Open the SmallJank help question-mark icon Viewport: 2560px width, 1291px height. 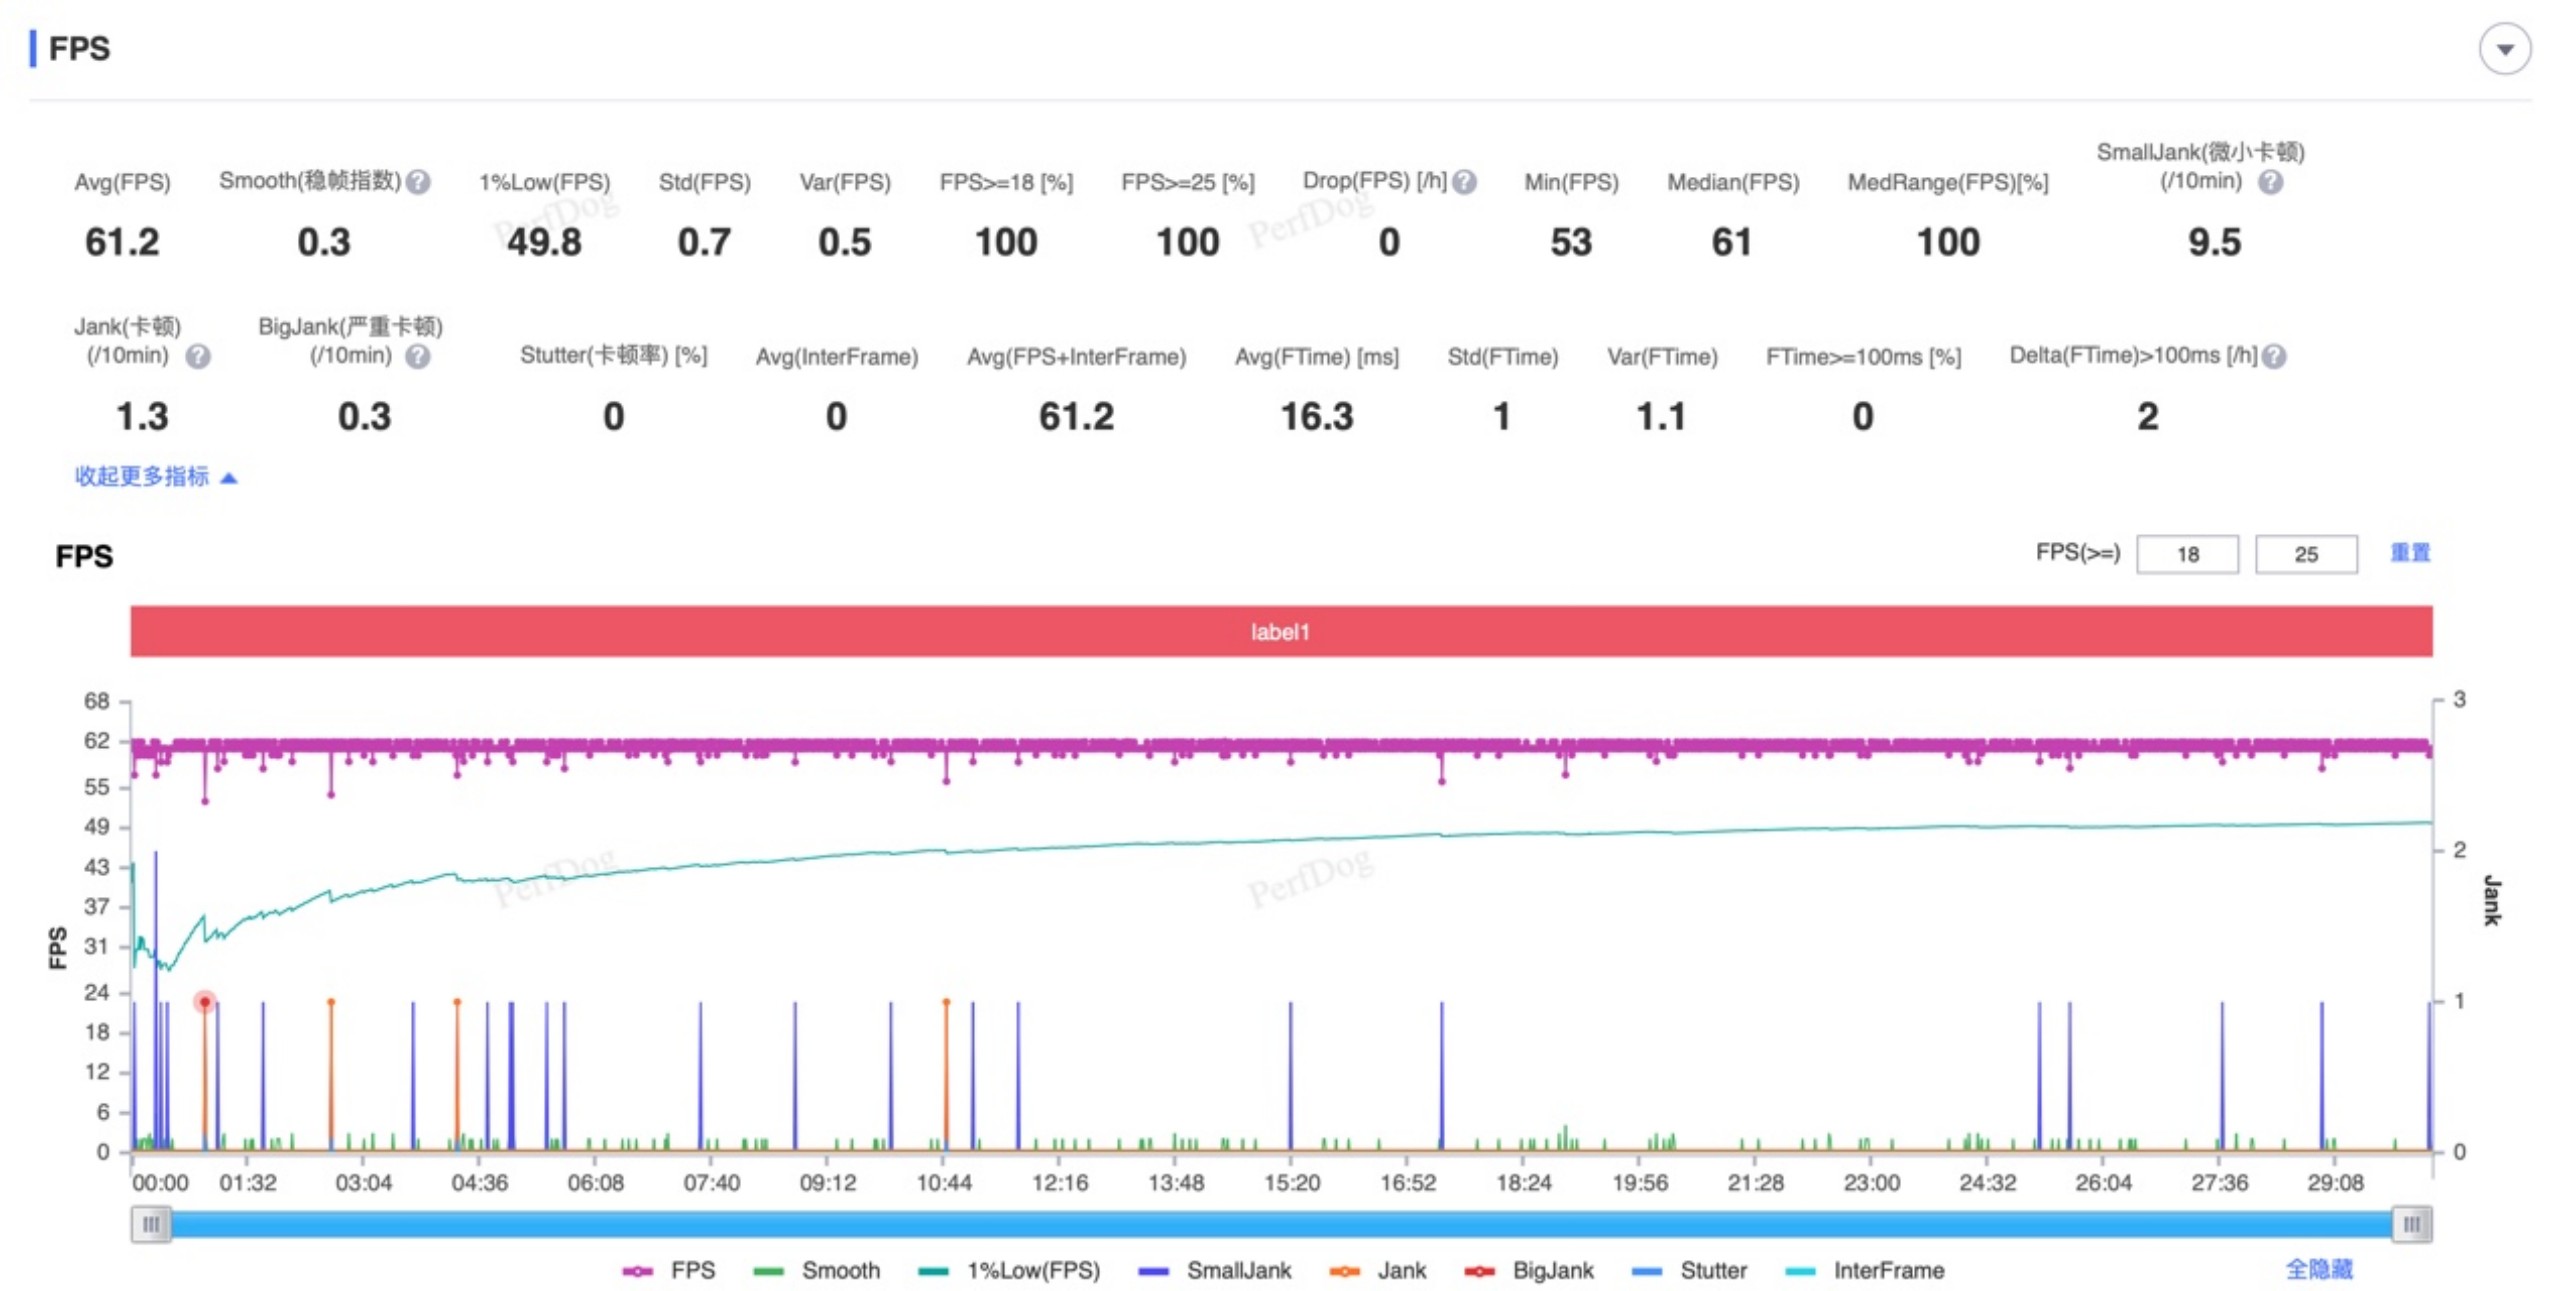point(2270,182)
